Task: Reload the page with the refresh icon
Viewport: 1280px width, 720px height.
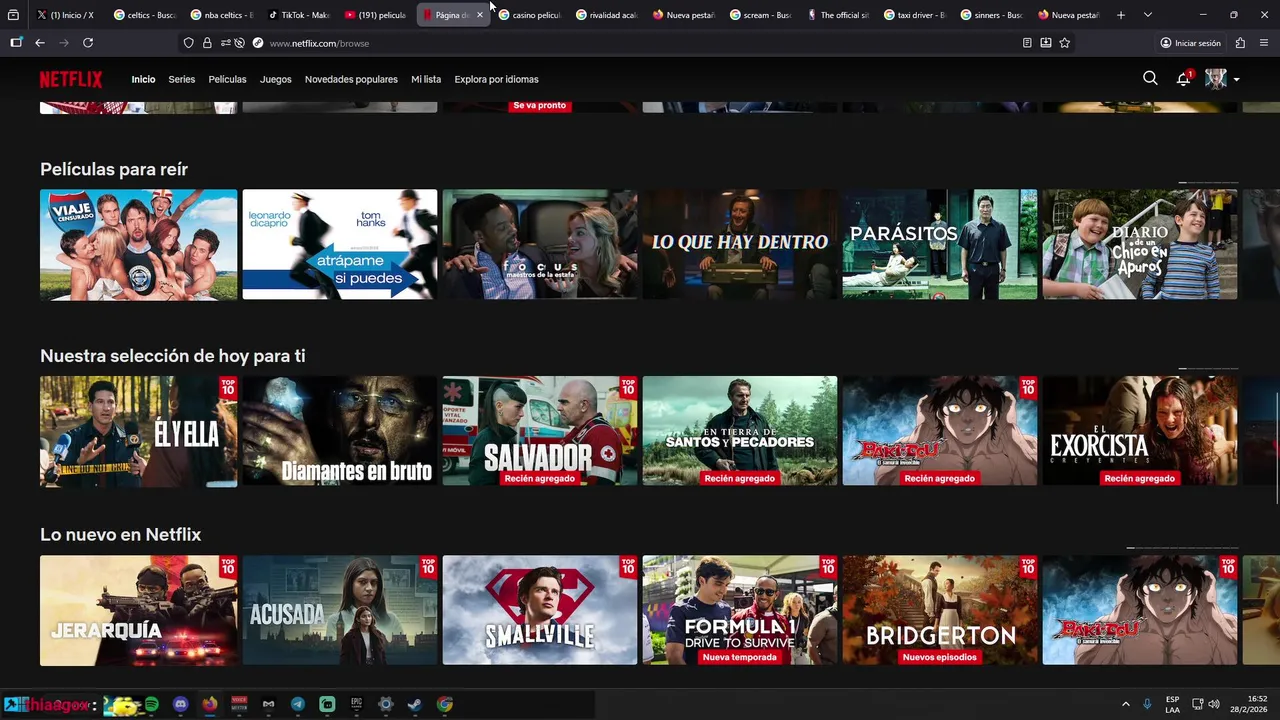Action: coord(88,43)
